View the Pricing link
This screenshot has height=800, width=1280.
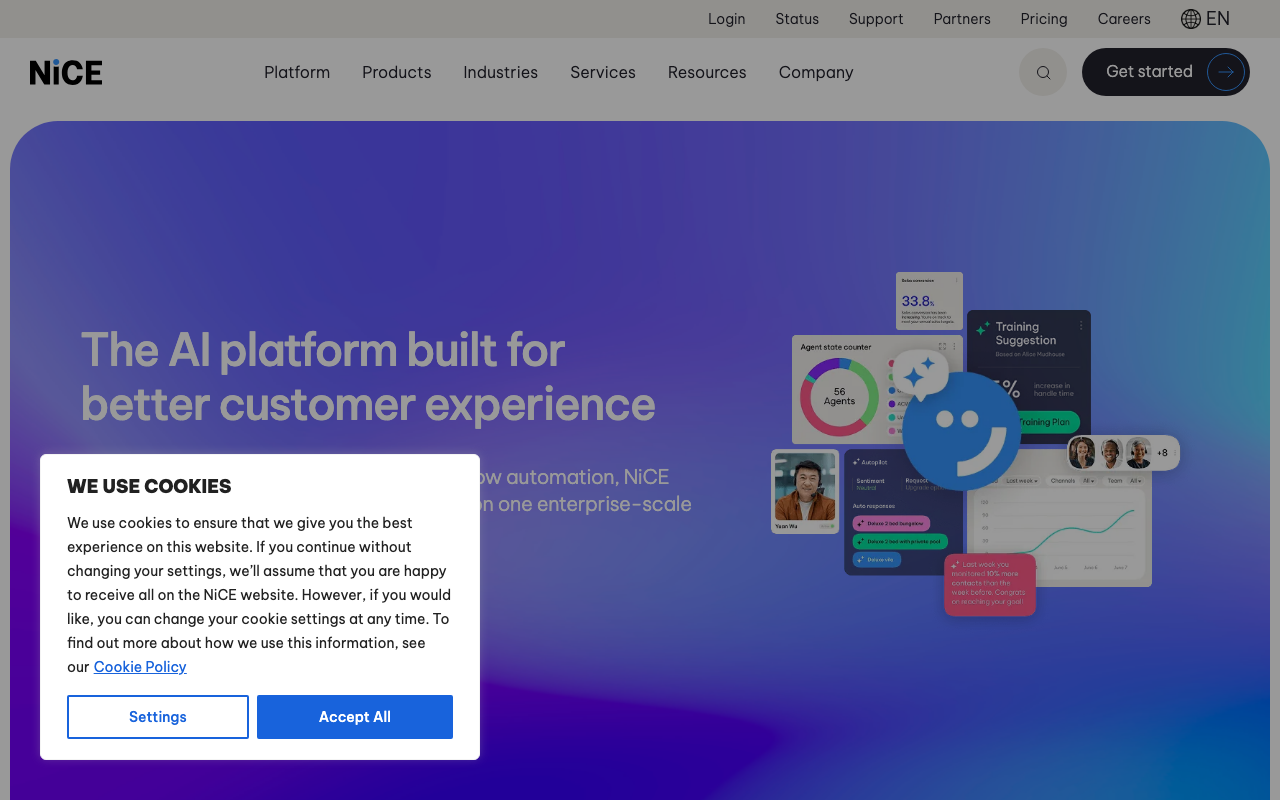pos(1044,19)
